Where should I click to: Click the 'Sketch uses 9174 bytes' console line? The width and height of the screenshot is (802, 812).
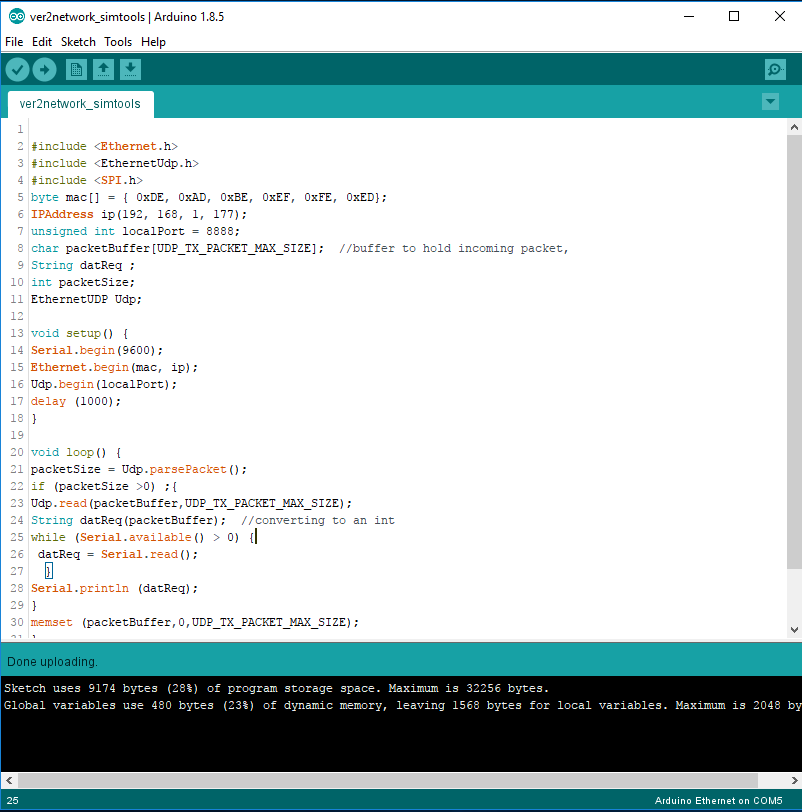click(x=276, y=688)
